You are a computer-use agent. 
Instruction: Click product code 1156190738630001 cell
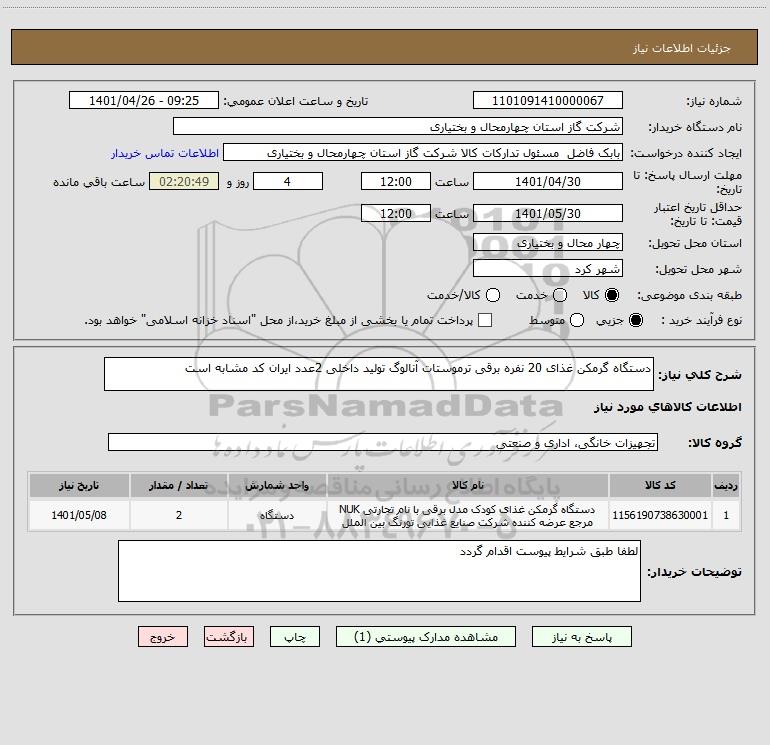click(x=660, y=515)
